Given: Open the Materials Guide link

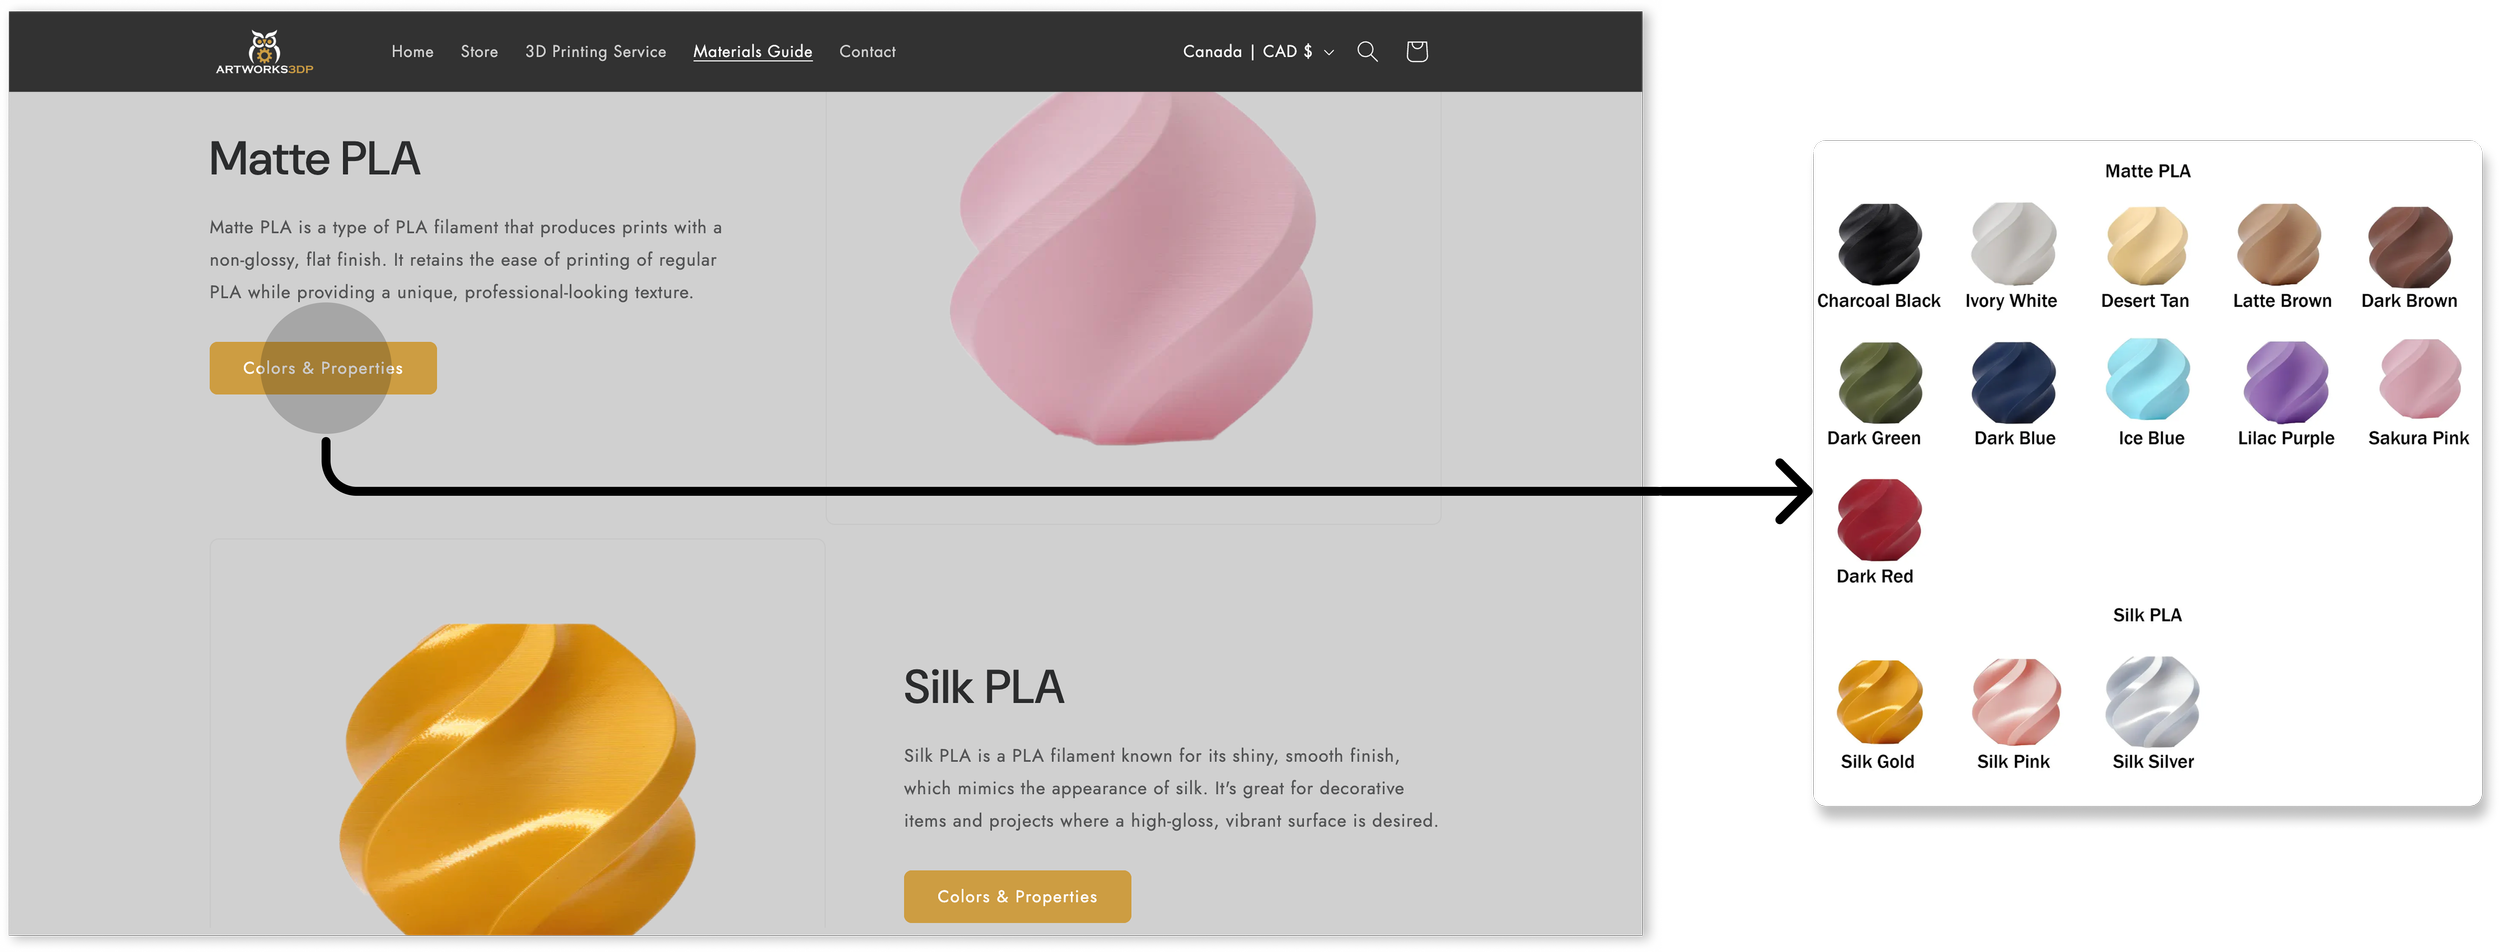Looking at the screenshot, I should coord(753,52).
